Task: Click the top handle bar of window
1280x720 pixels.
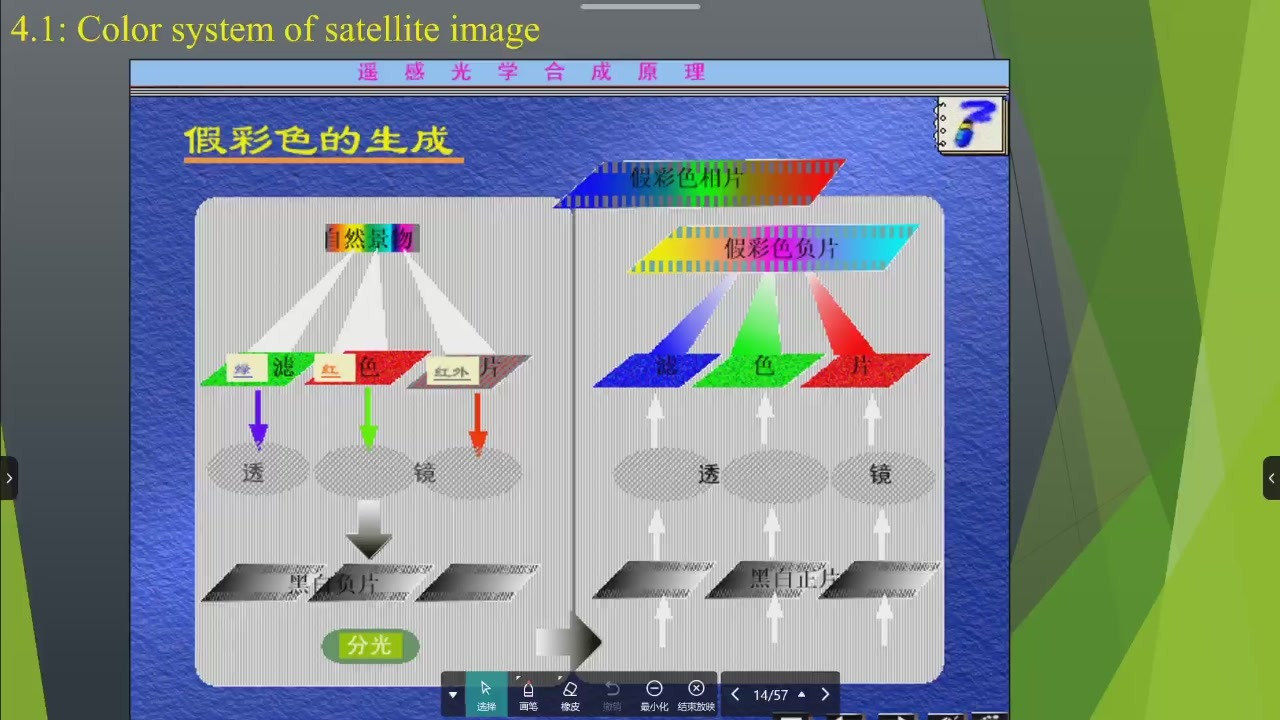Action: click(x=640, y=6)
